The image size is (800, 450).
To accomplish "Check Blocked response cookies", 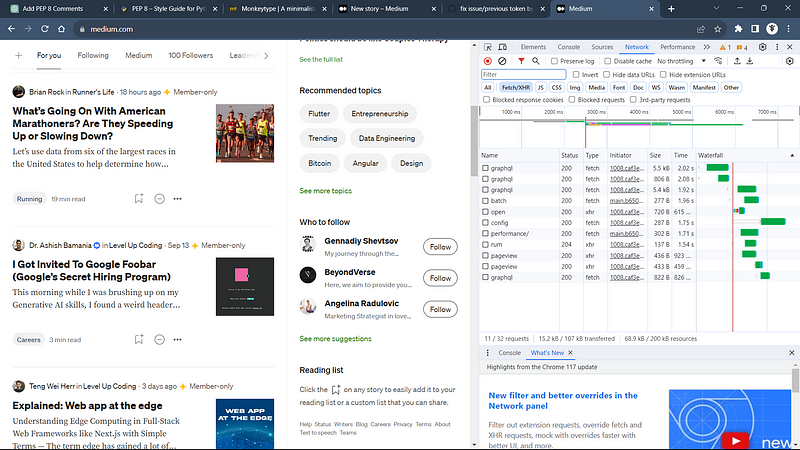I will 486,99.
